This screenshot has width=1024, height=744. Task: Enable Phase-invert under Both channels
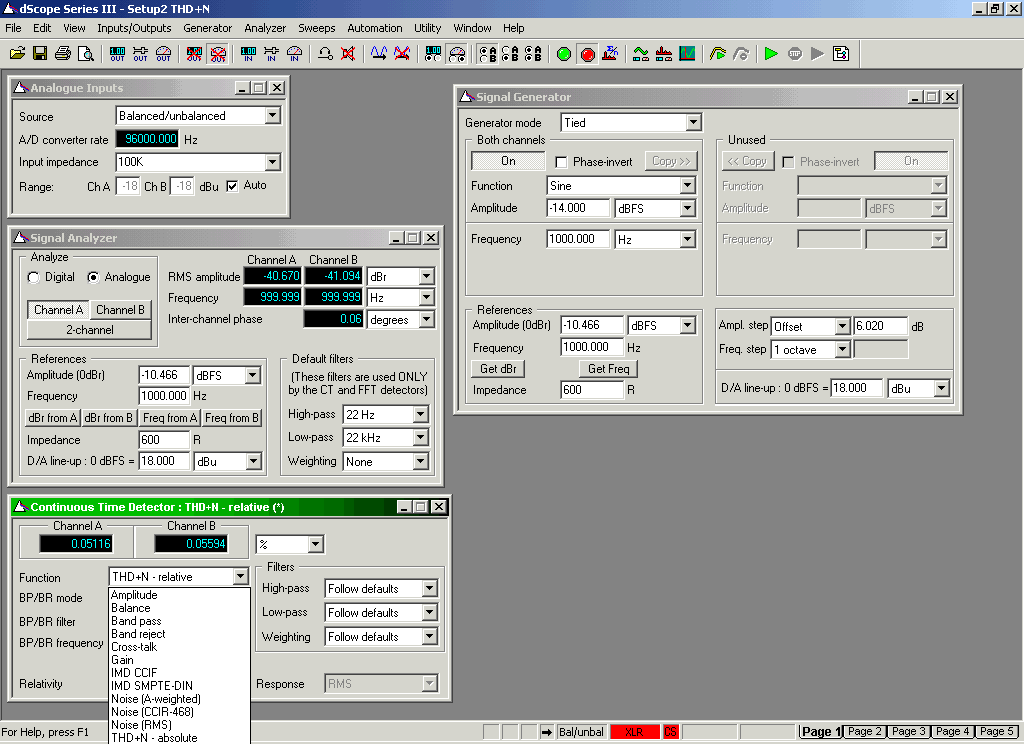pyautogui.click(x=561, y=162)
